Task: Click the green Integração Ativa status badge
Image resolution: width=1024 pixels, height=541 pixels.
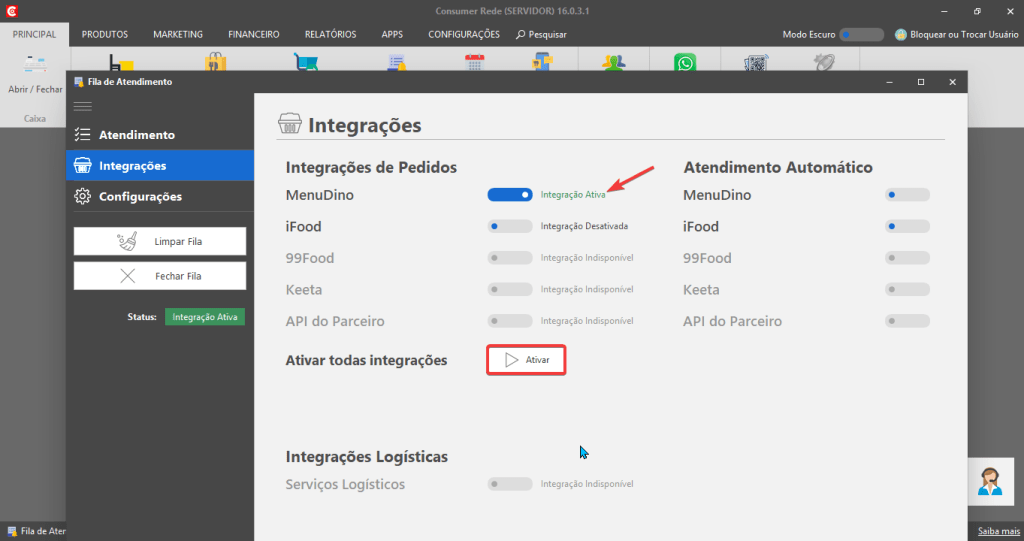Action: (x=205, y=317)
